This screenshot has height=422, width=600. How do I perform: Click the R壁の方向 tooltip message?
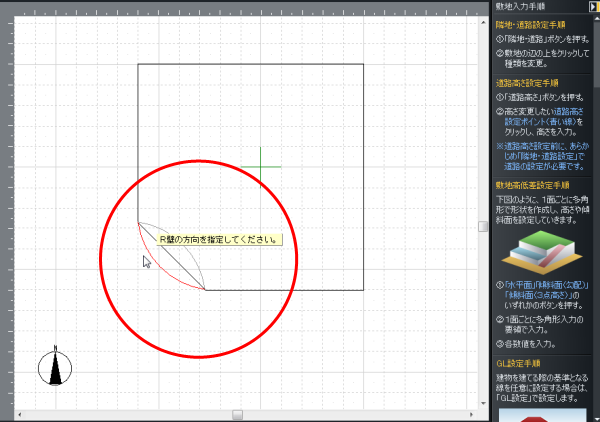[x=219, y=239]
